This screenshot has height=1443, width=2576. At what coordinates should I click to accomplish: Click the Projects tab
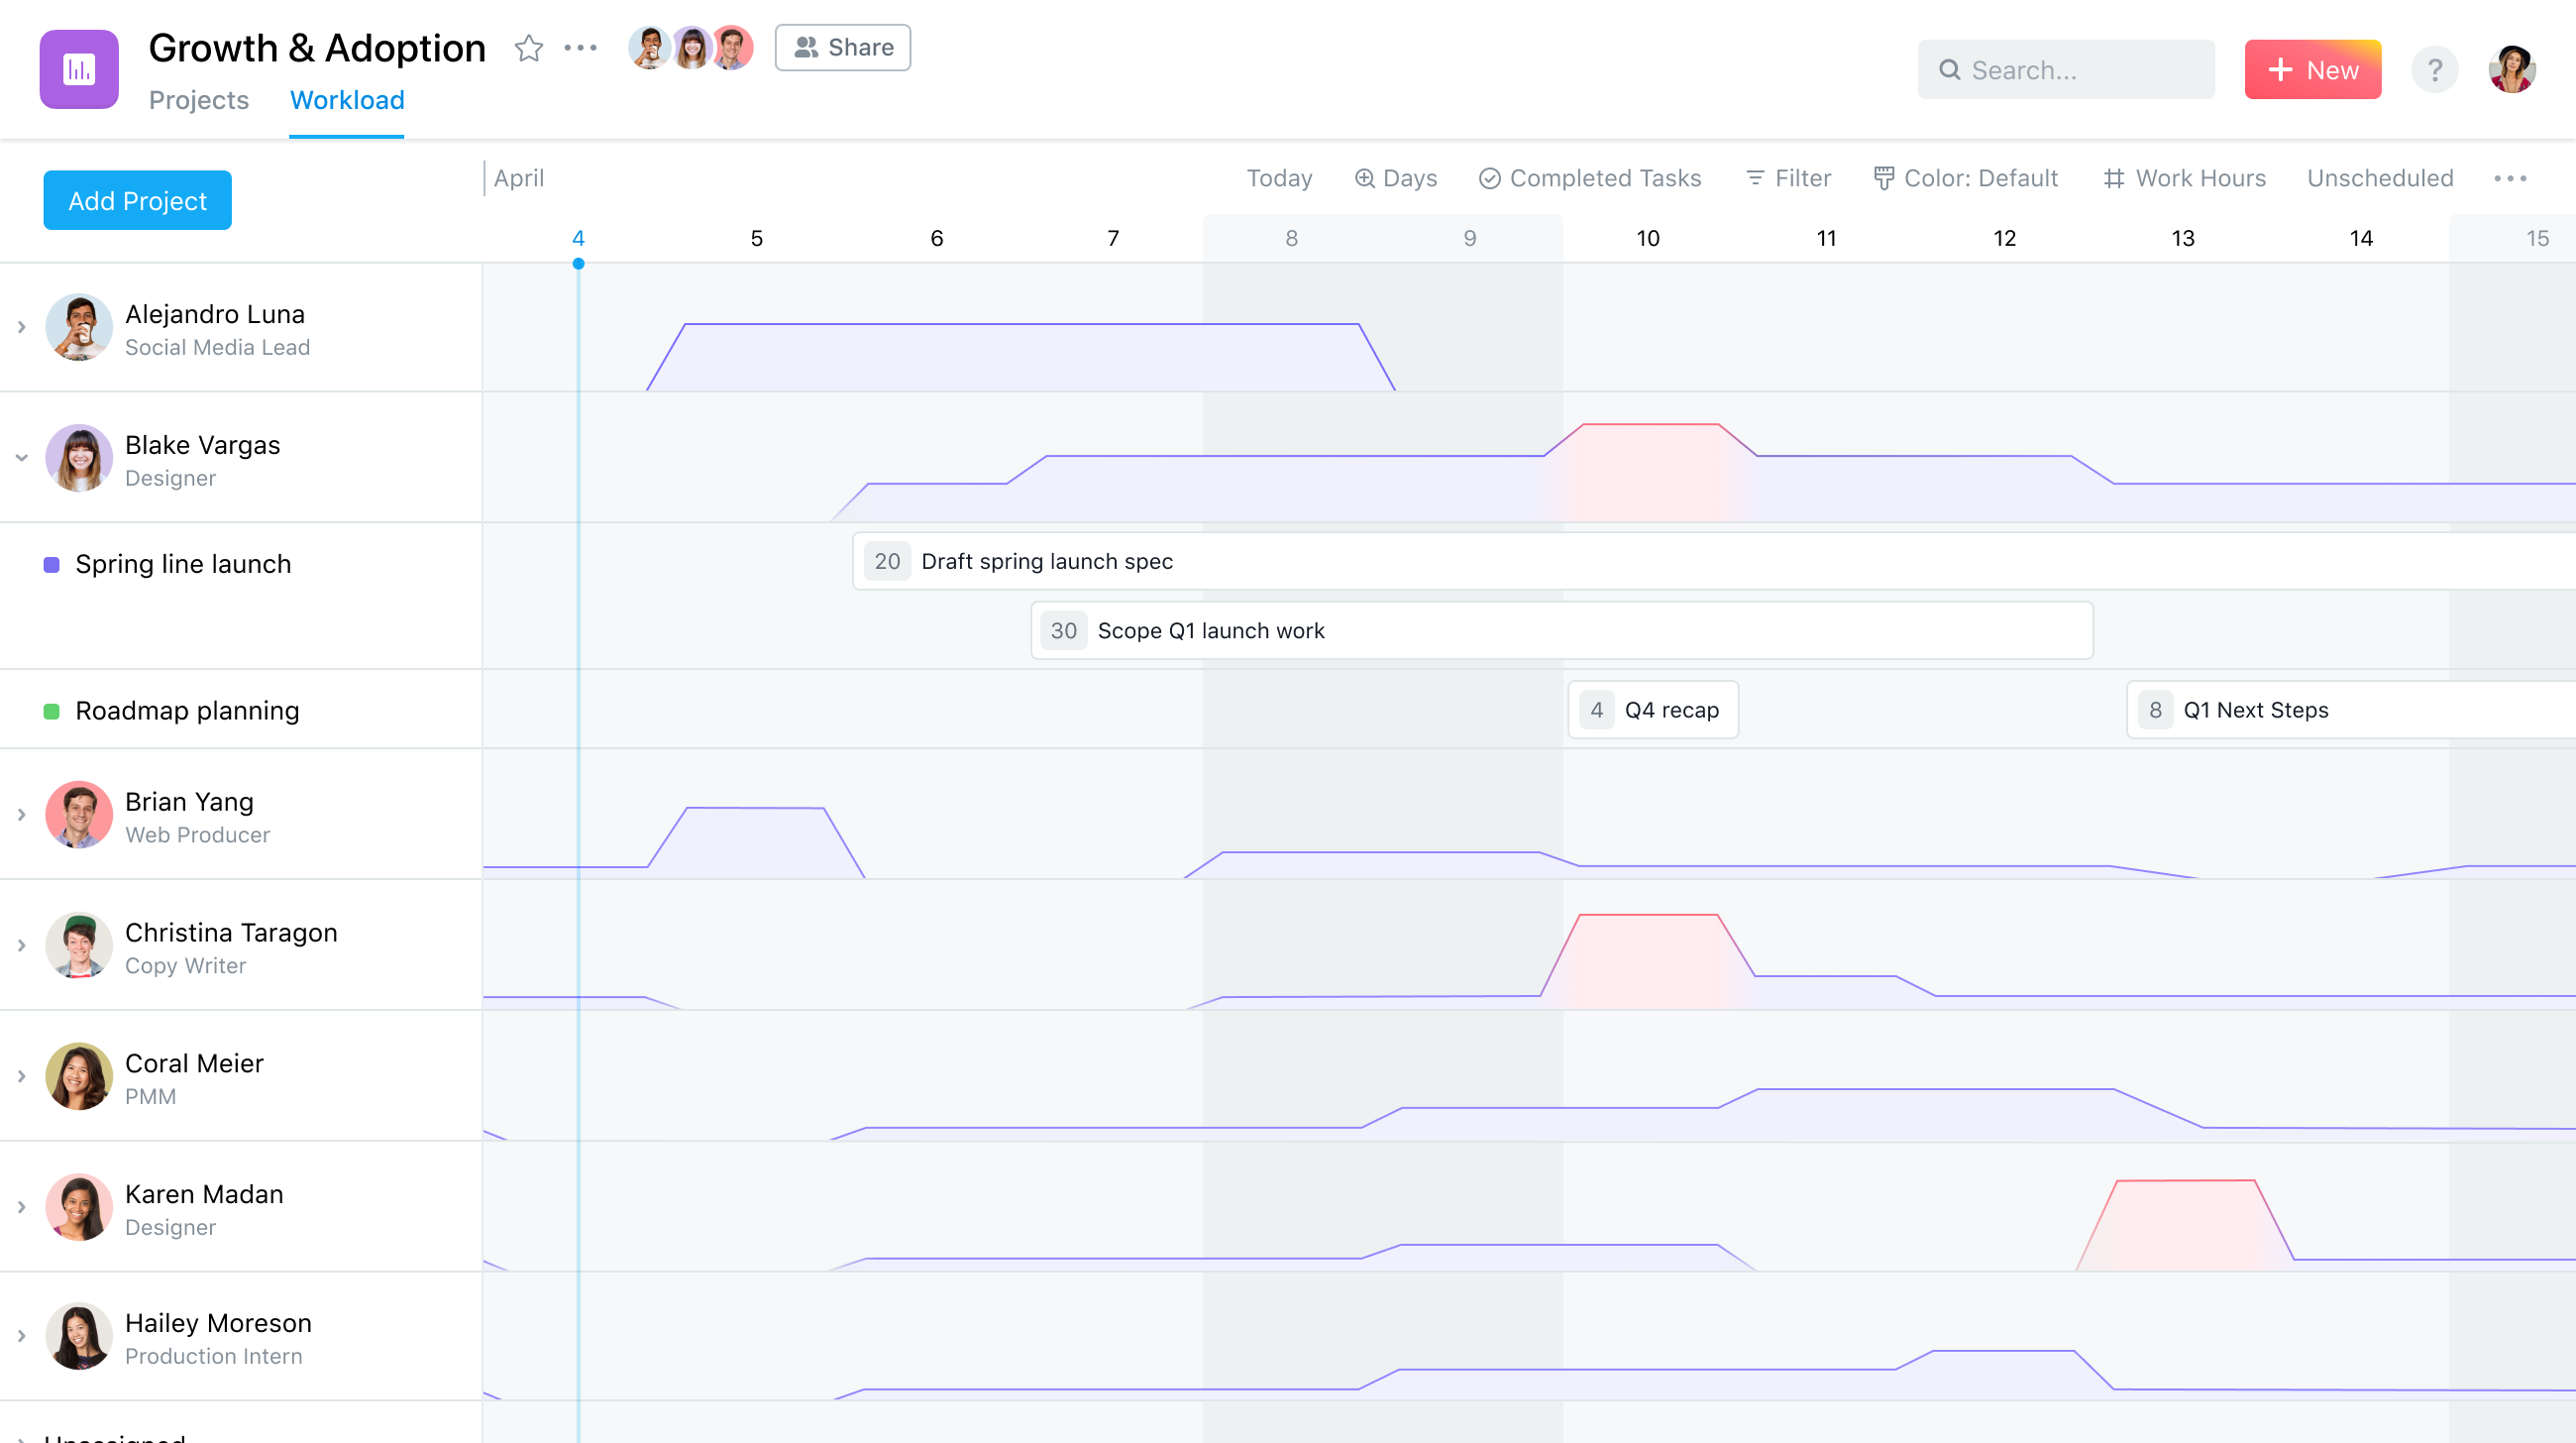click(x=198, y=99)
